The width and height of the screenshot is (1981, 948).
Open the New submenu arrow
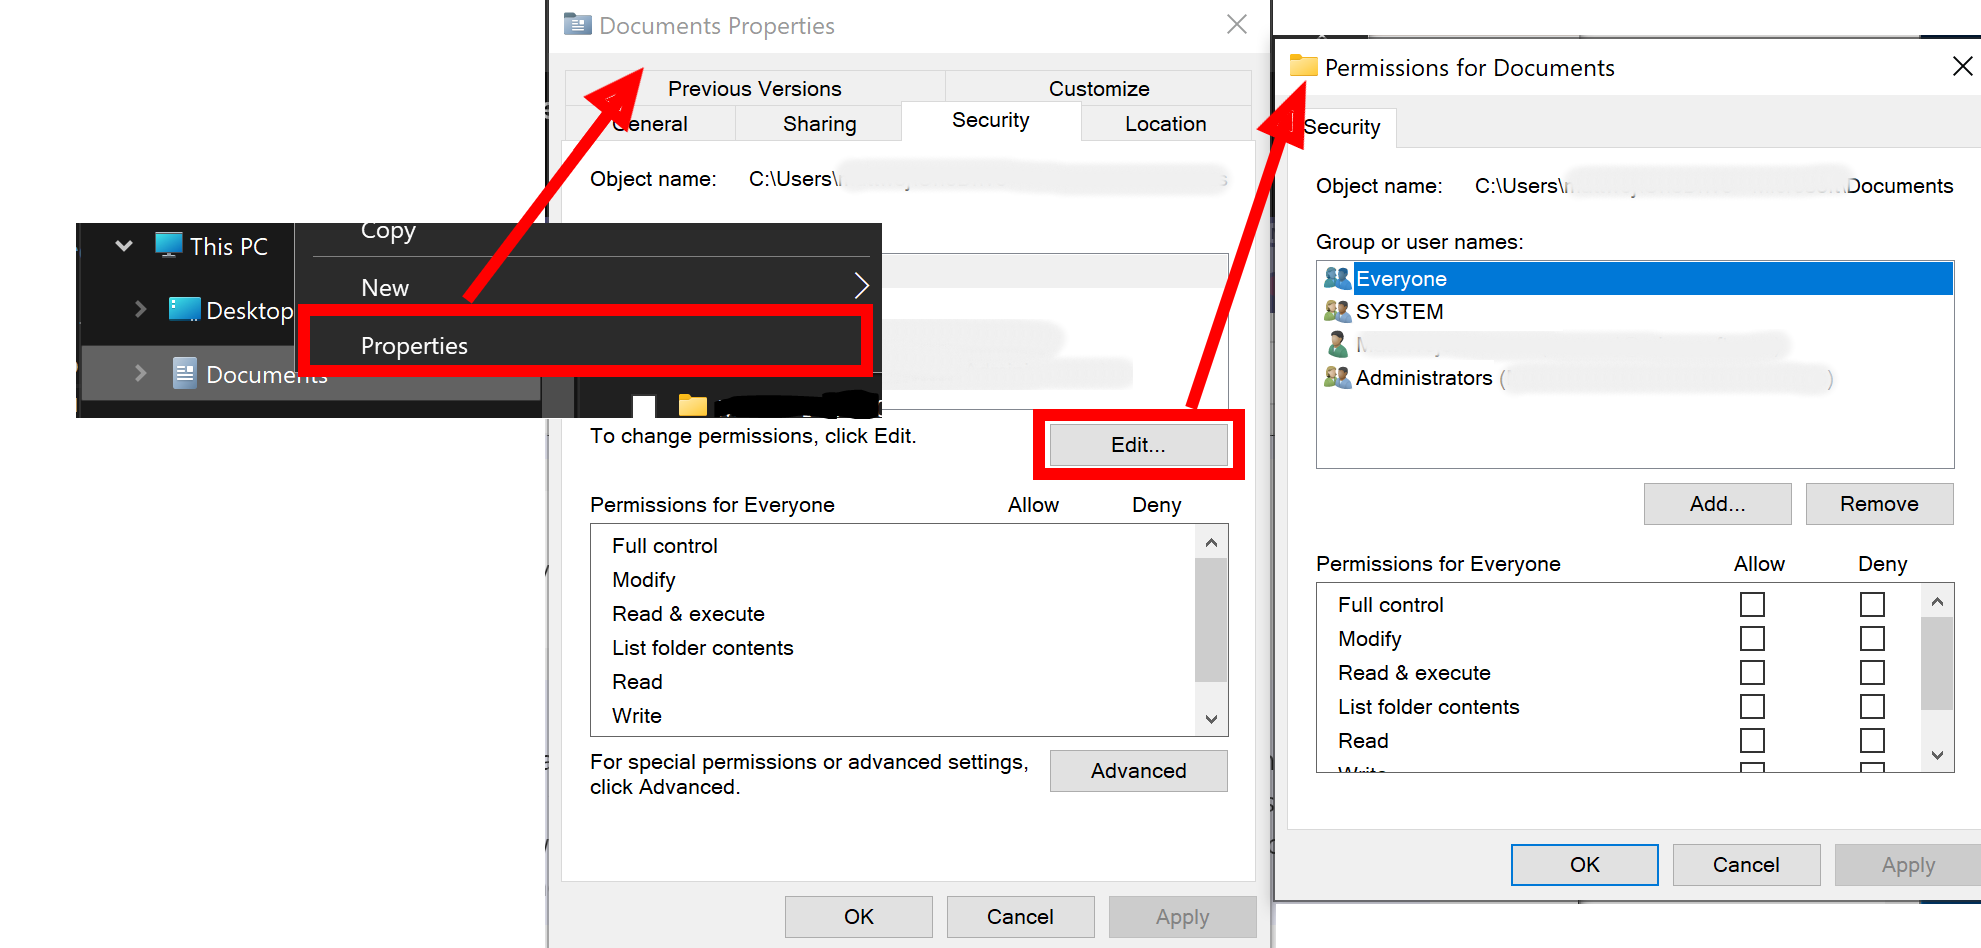coord(861,286)
